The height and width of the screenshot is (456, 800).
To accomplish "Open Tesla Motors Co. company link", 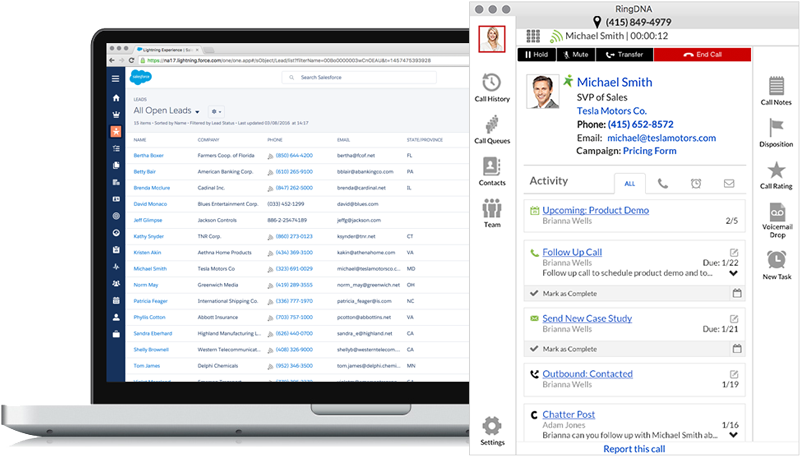I will click(612, 111).
